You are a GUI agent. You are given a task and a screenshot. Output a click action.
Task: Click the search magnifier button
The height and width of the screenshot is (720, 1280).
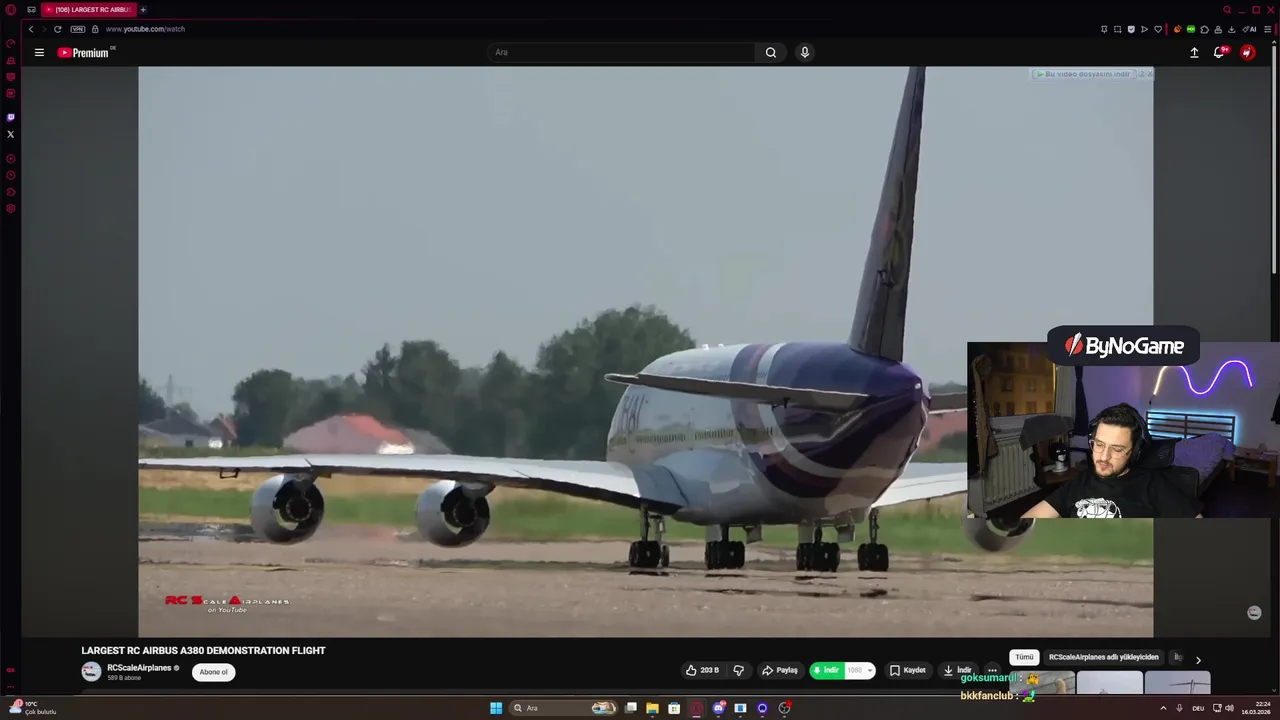[771, 52]
